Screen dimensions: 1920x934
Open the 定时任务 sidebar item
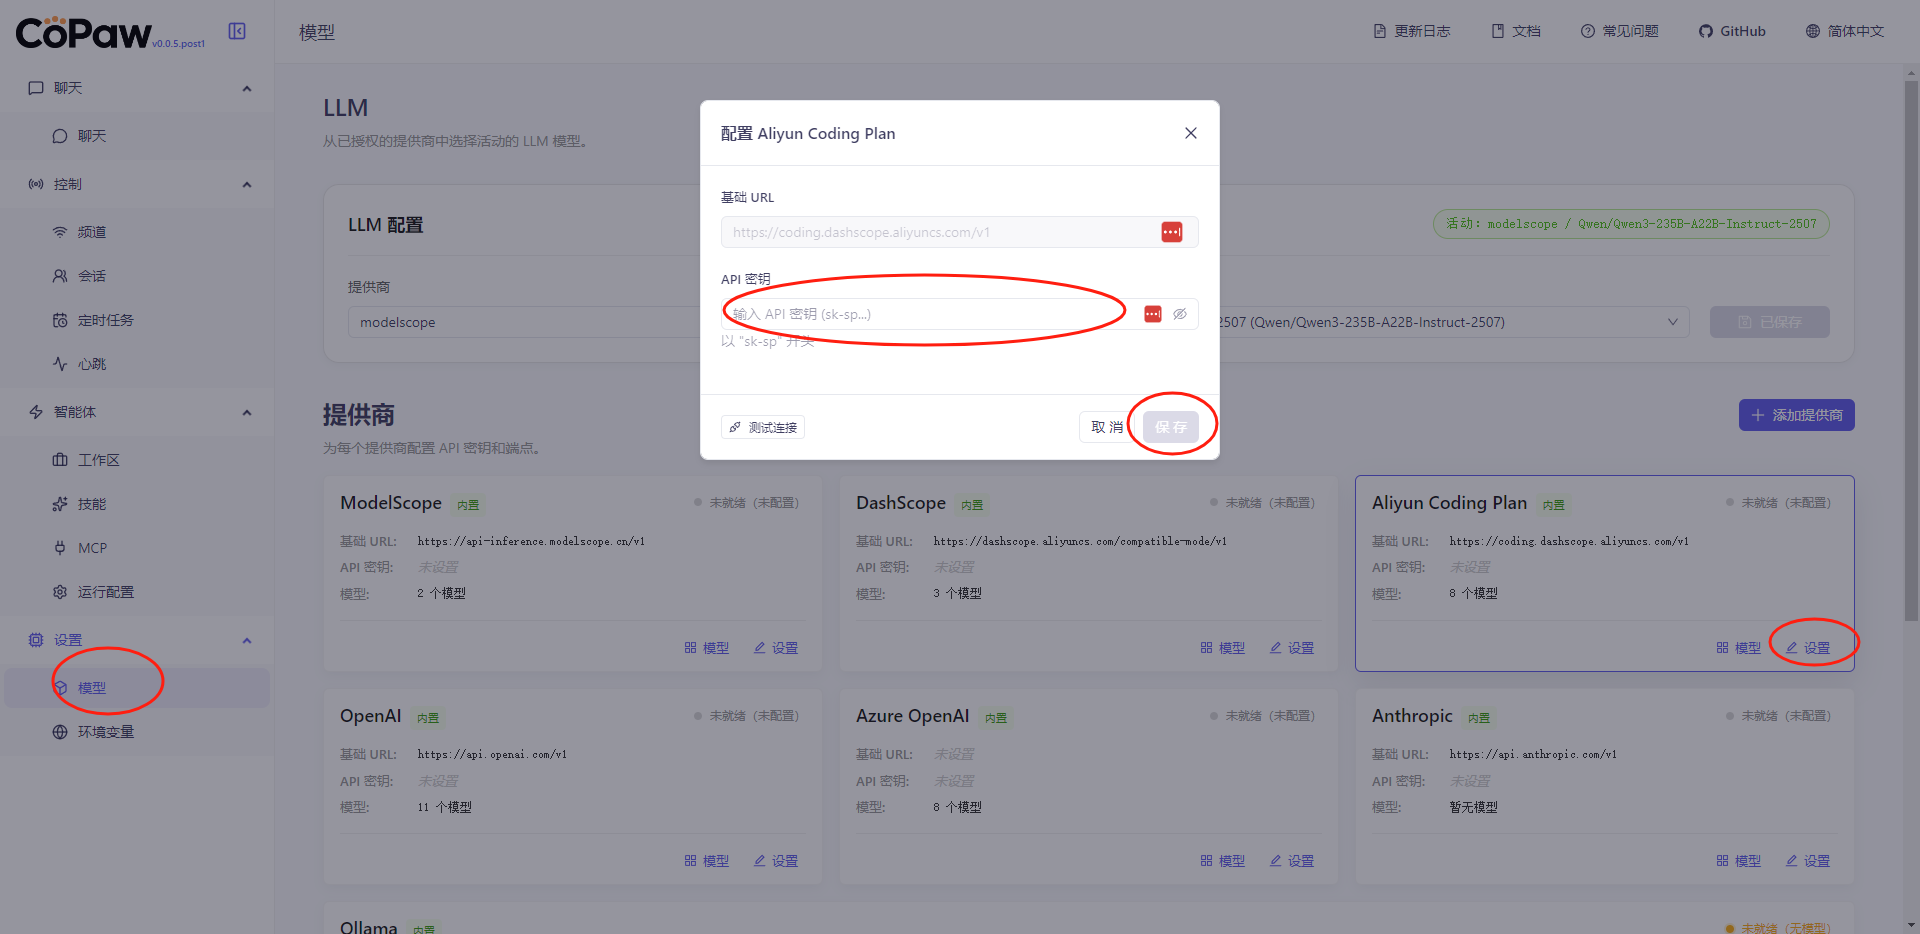point(105,320)
